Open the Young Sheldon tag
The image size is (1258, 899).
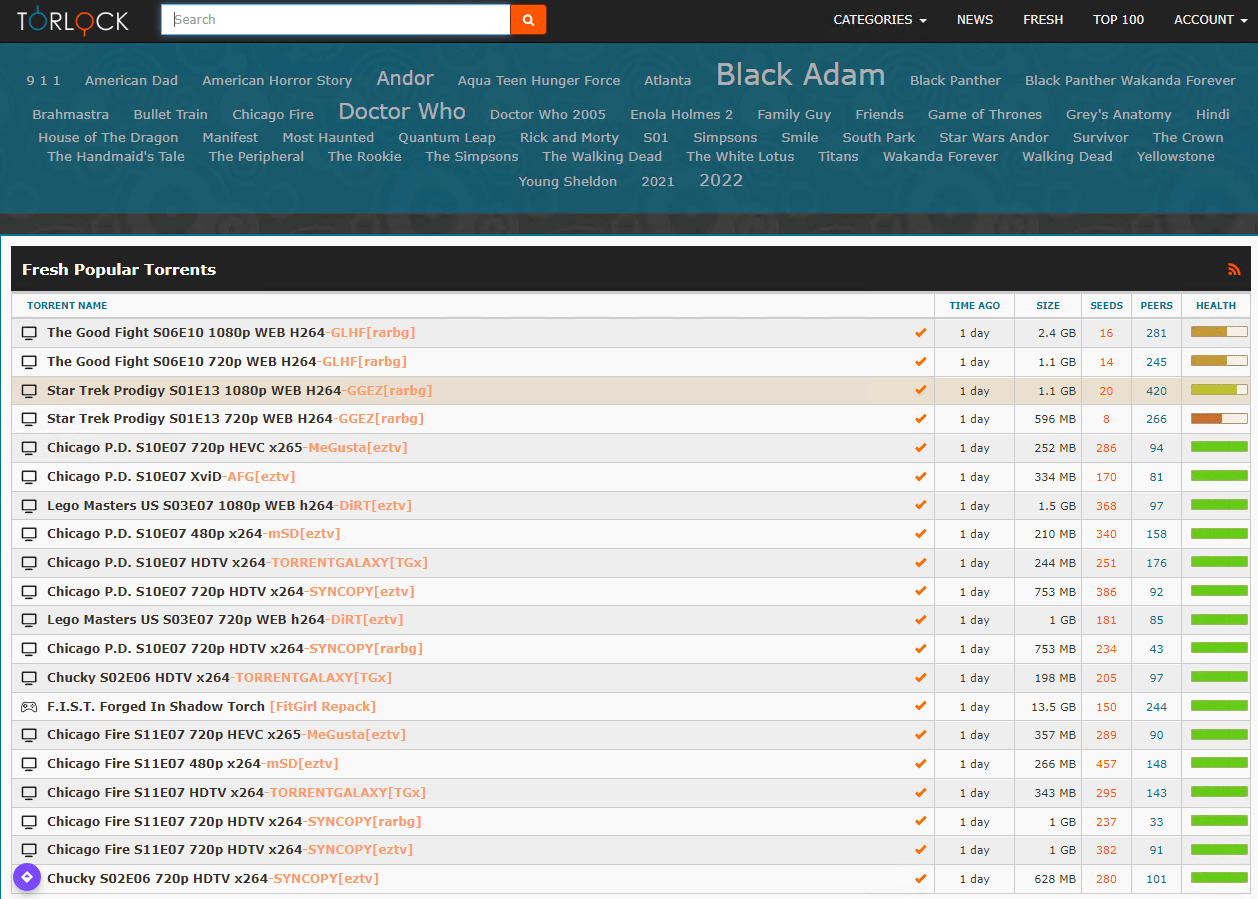click(568, 181)
